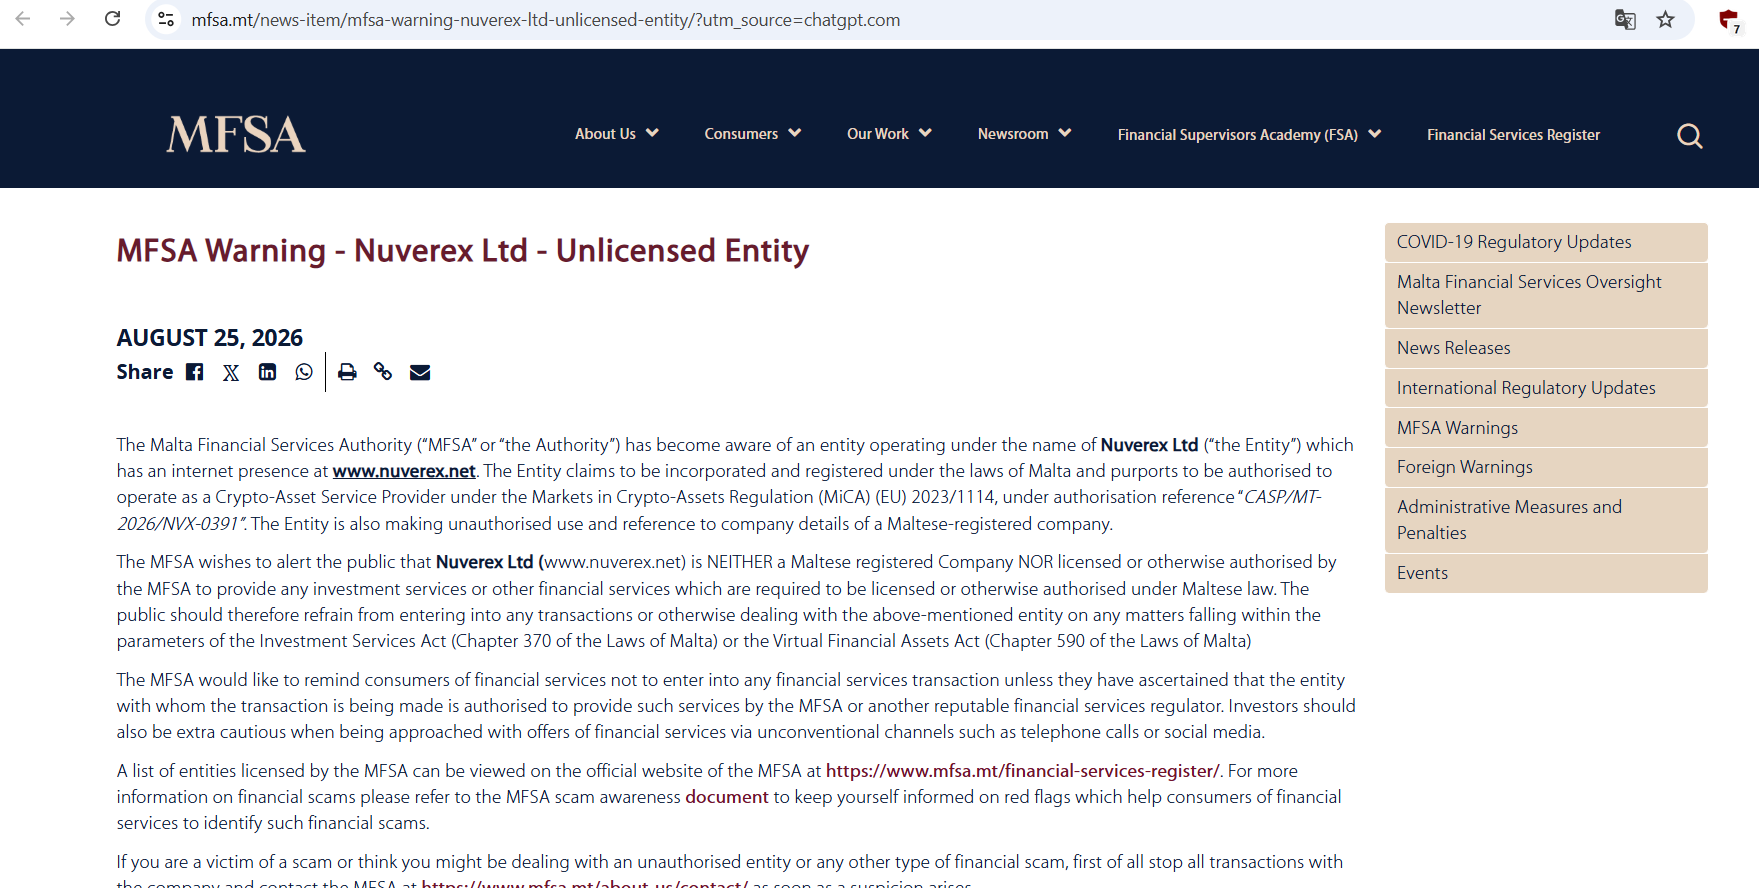Image resolution: width=1759 pixels, height=888 pixels.
Task: Open COVID-19 Regulatory Updates sidebar item
Action: pos(1546,242)
